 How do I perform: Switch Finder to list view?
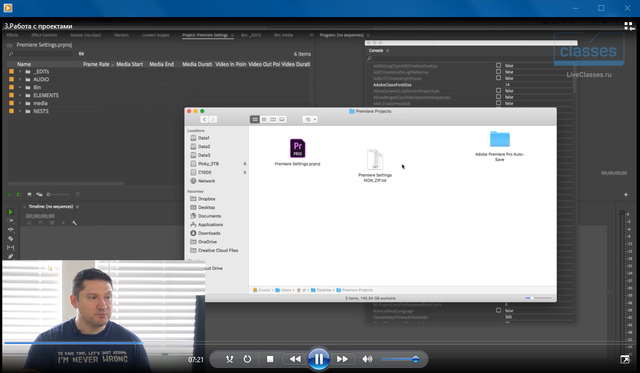[264, 119]
